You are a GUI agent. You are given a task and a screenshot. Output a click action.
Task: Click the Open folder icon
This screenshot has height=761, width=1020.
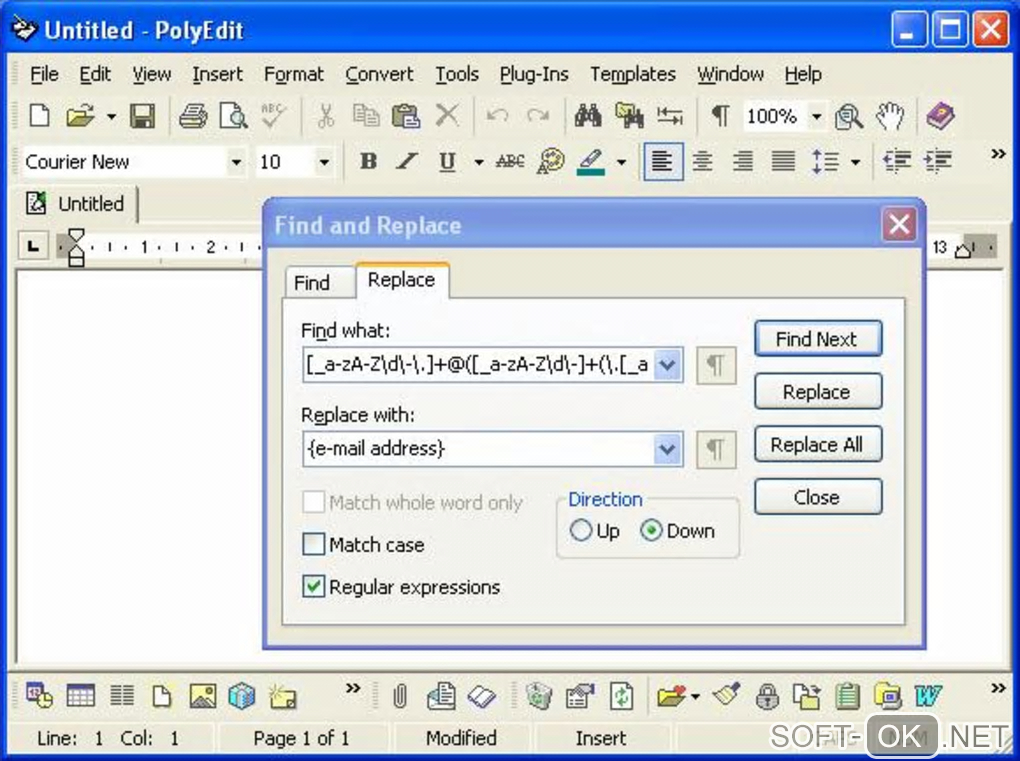coord(80,116)
